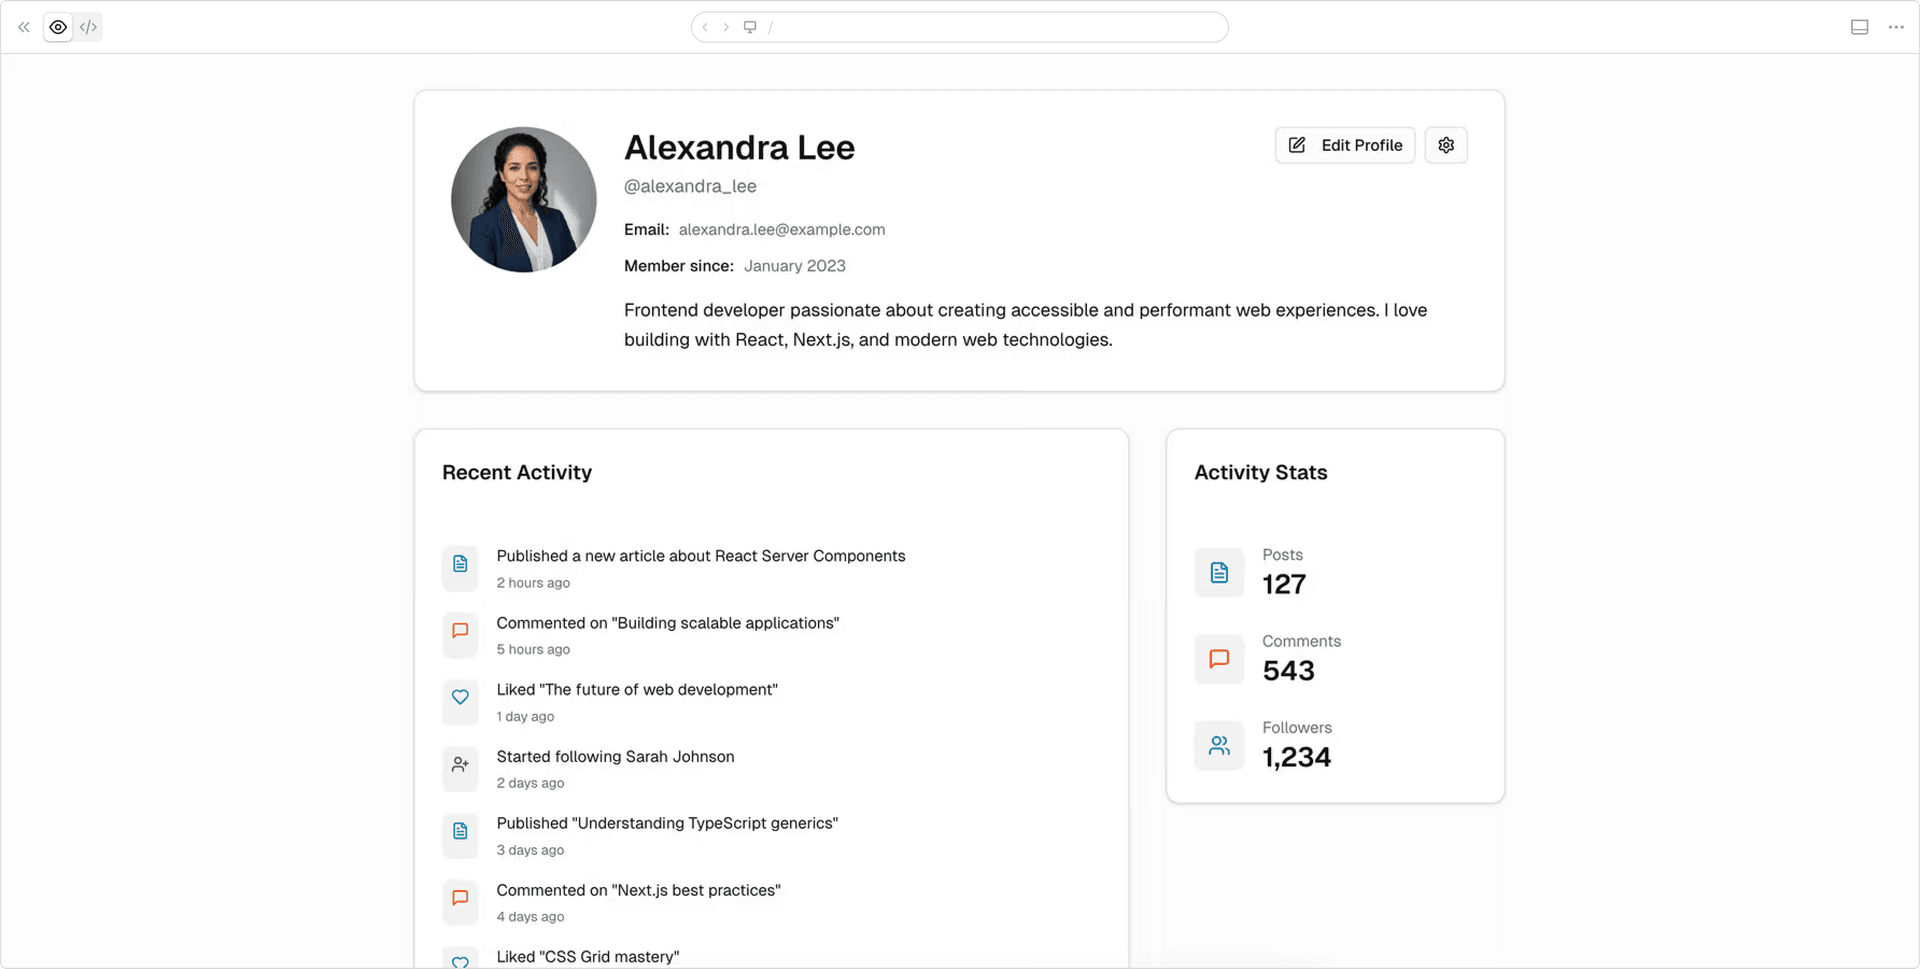This screenshot has width=1920, height=969.
Task: Click the Posts document icon in stats
Action: (1219, 572)
